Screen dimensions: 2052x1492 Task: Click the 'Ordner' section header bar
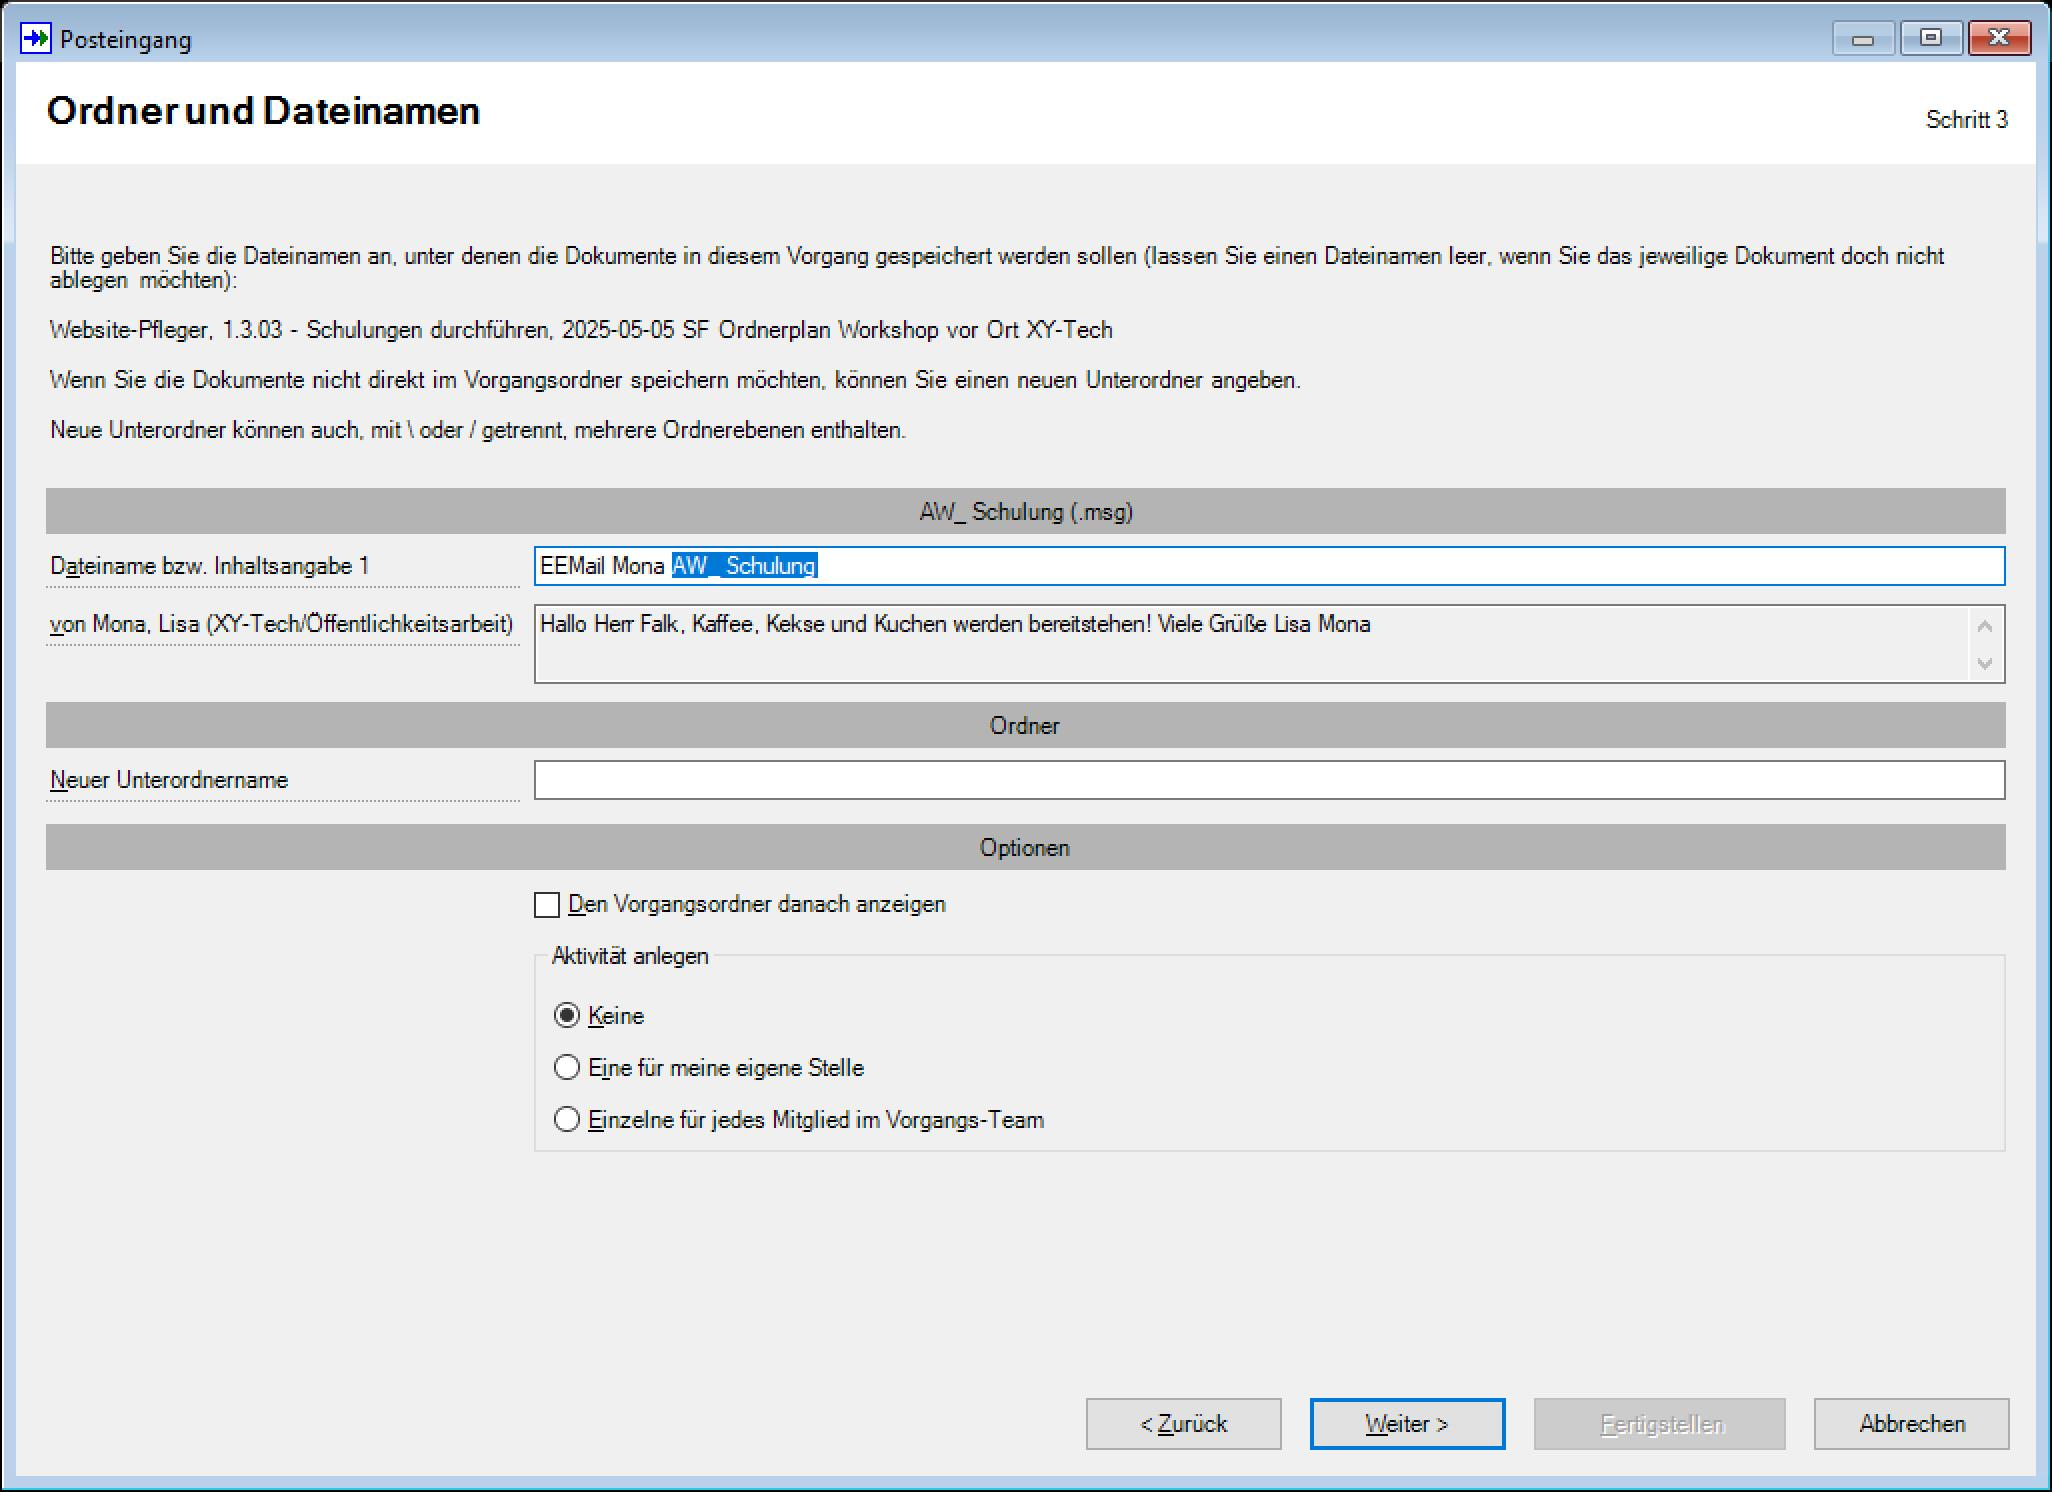click(1025, 725)
